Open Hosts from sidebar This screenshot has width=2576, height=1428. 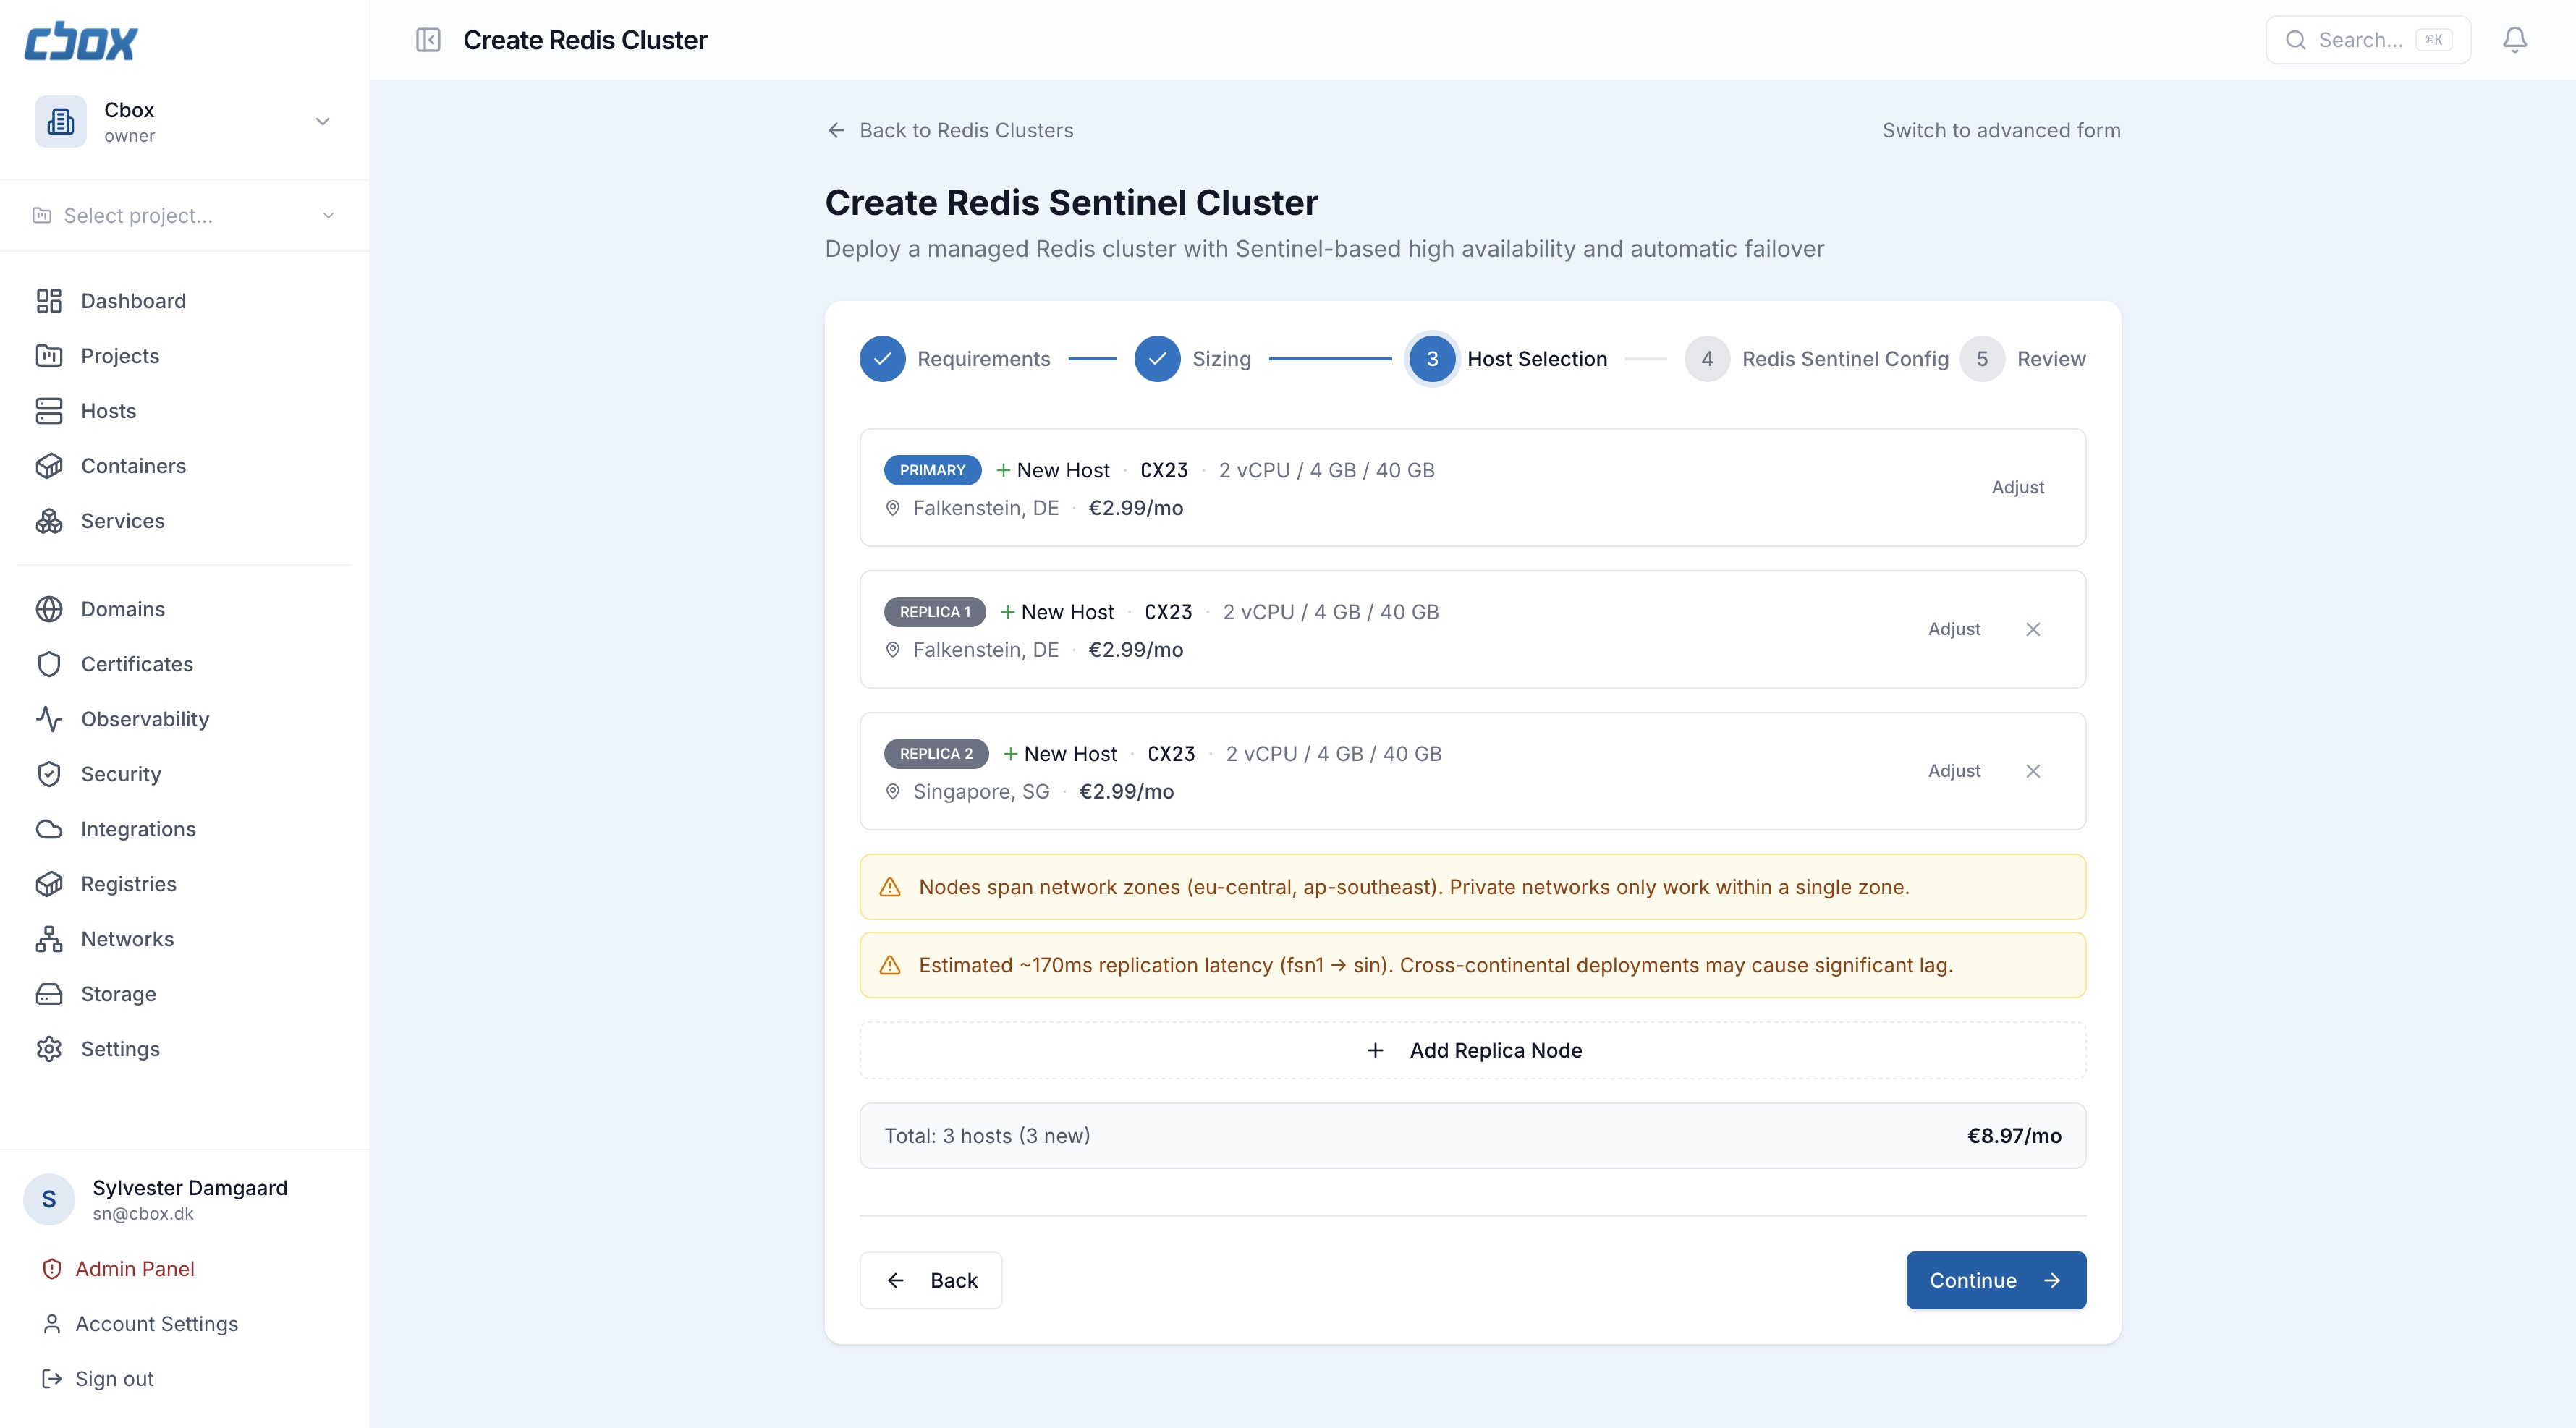tap(108, 411)
